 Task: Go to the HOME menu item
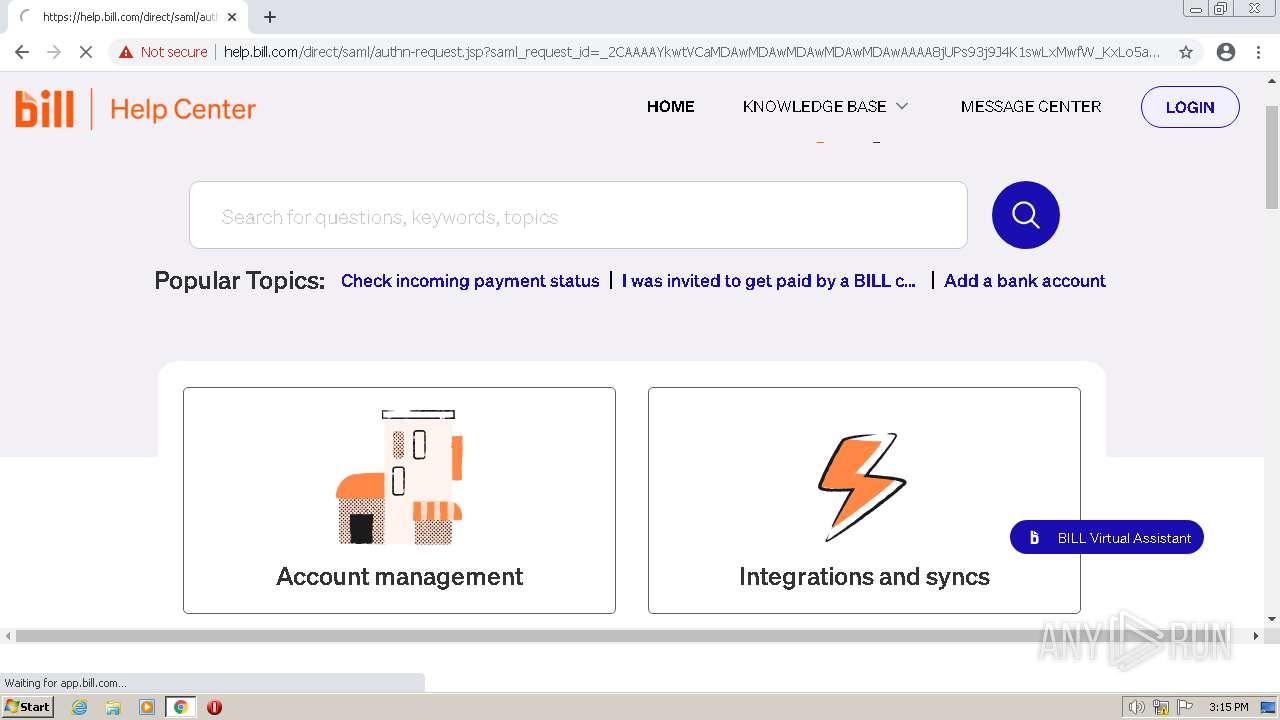pyautogui.click(x=670, y=106)
